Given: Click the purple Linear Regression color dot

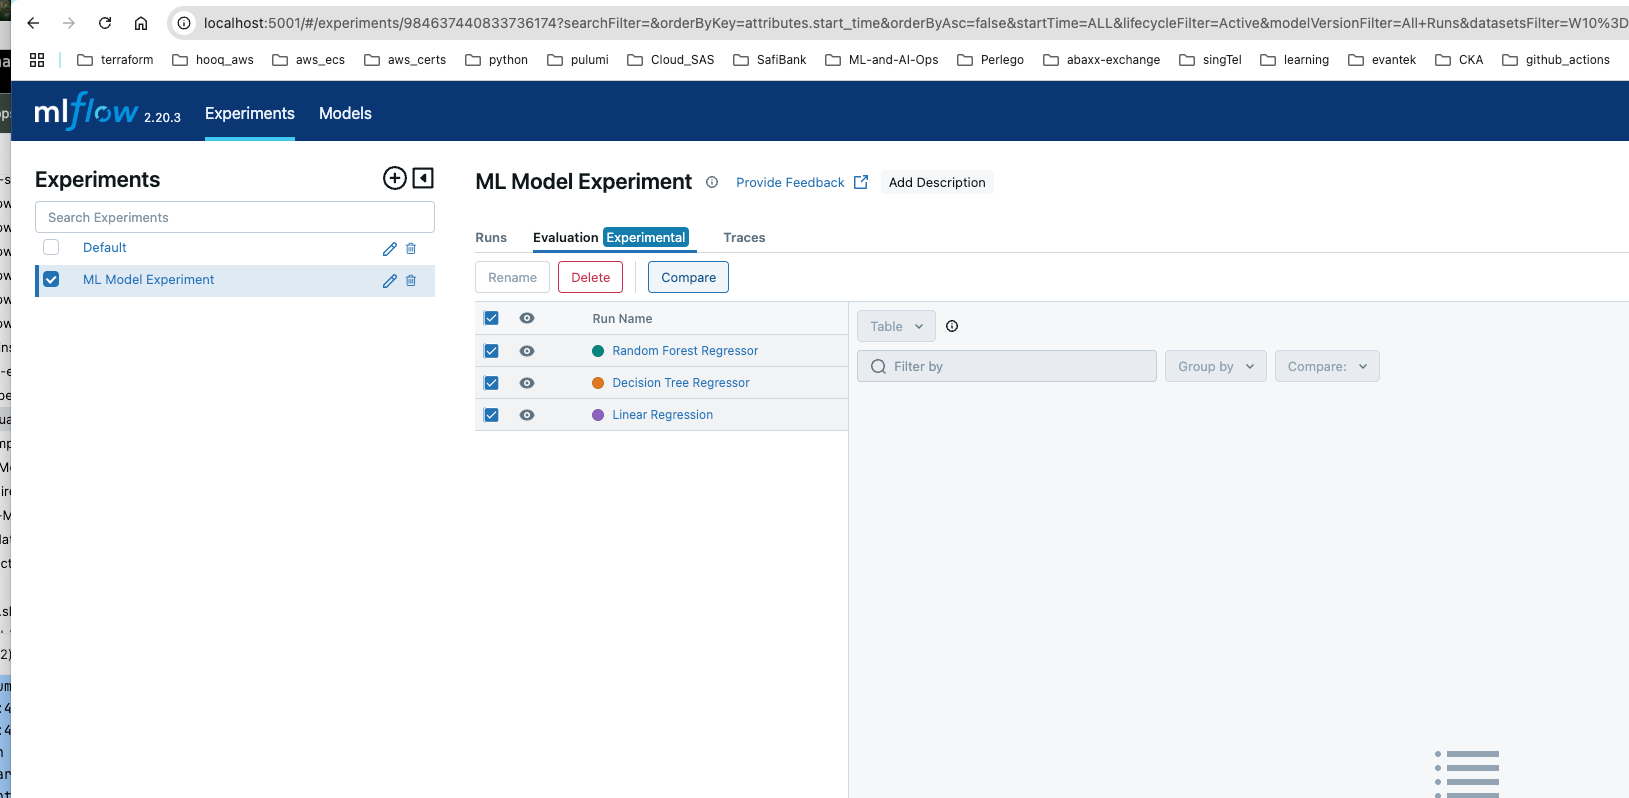Looking at the screenshot, I should pos(598,415).
